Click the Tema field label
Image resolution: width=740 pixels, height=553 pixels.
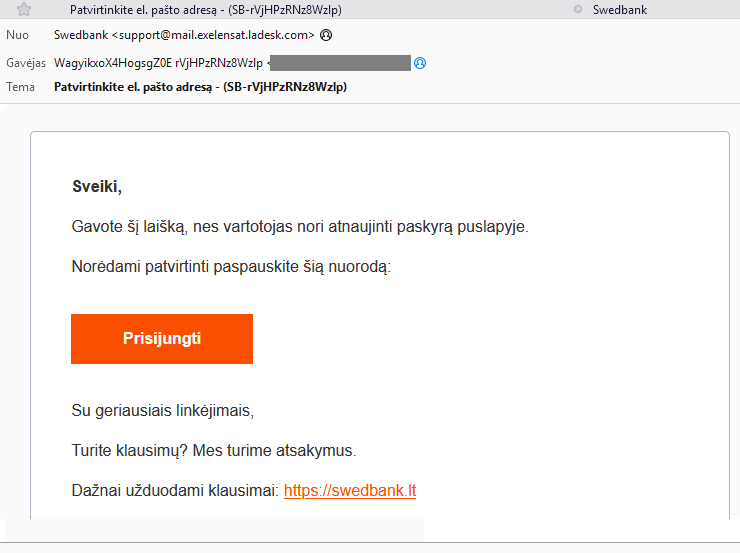[x=20, y=87]
